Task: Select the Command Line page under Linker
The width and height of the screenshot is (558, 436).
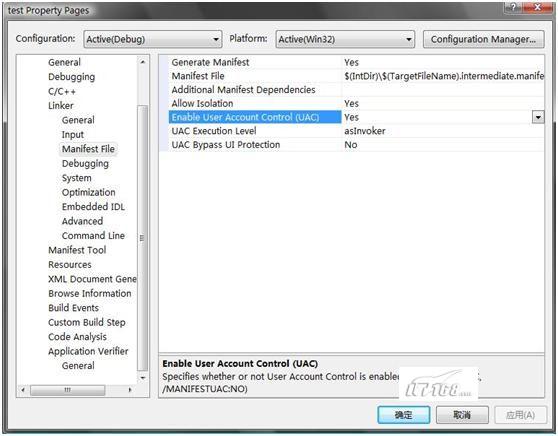Action: tap(93, 236)
